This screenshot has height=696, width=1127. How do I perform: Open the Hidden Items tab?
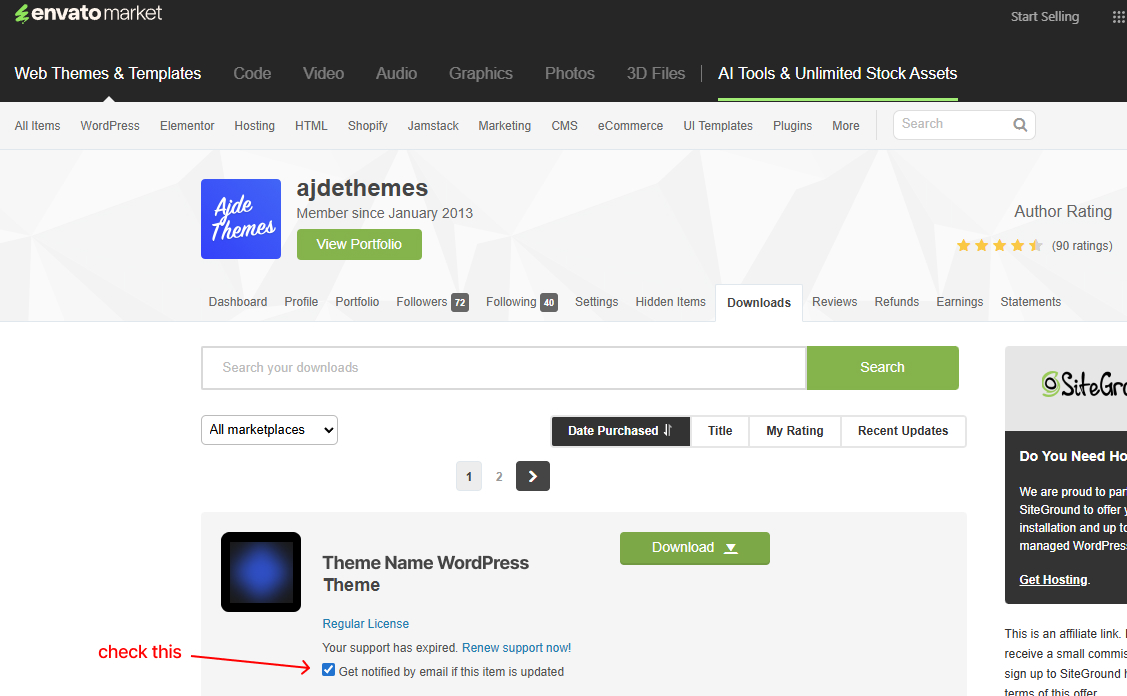(670, 302)
